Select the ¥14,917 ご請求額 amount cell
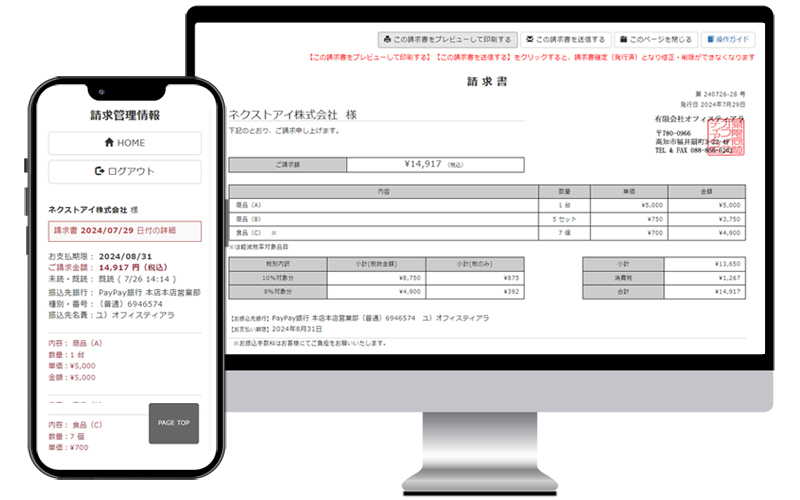800x500 pixels. 434,165
